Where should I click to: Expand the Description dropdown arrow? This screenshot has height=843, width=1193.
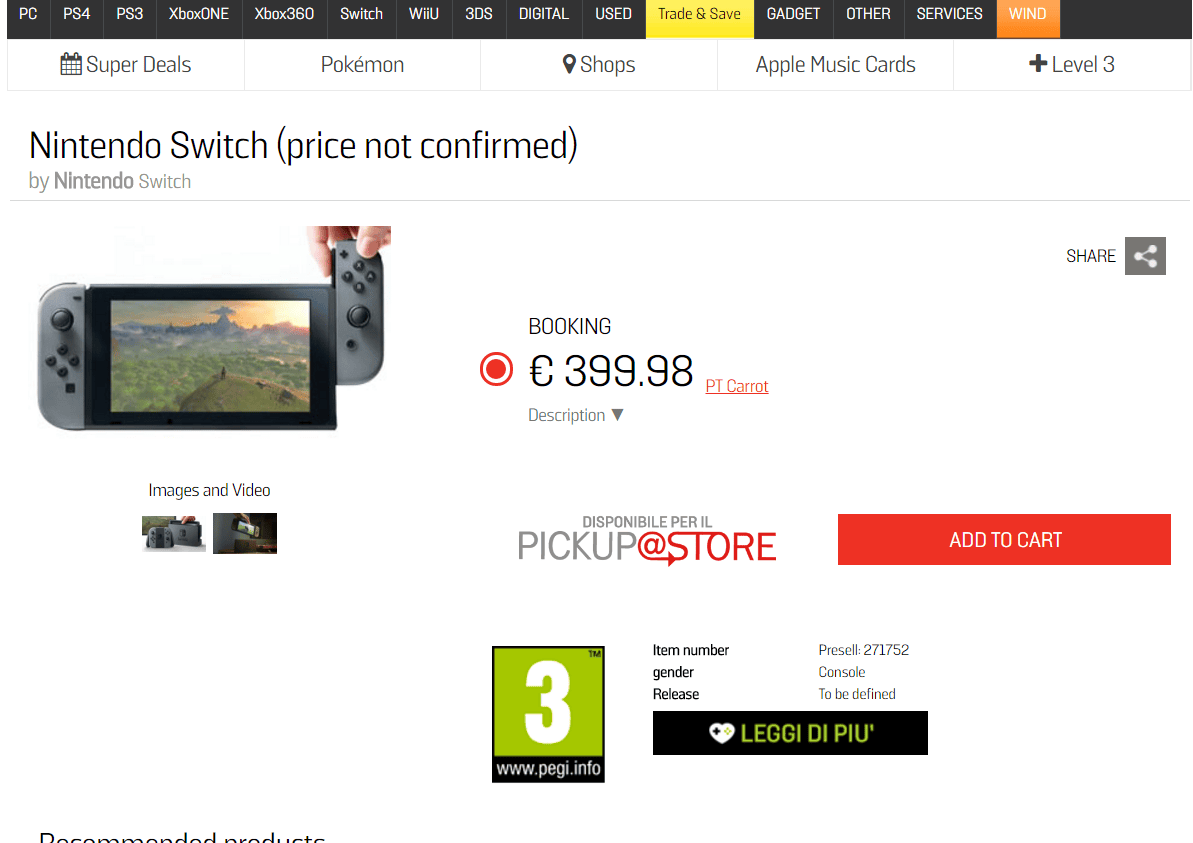tap(617, 415)
